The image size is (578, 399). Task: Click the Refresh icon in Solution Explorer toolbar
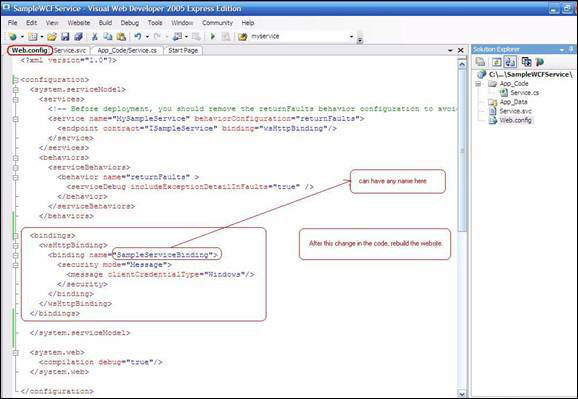coord(497,62)
